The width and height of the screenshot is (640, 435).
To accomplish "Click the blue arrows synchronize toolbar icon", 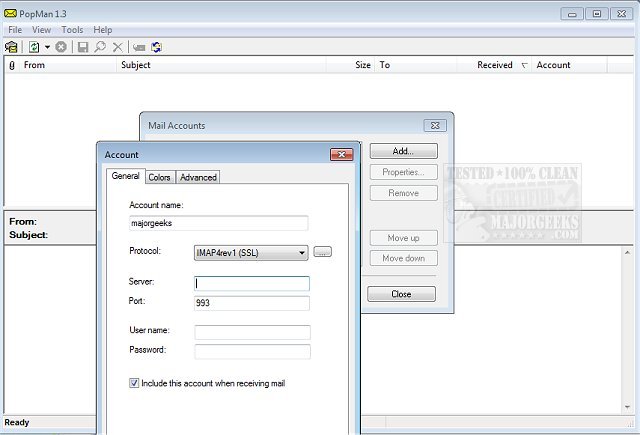I will click(x=156, y=47).
